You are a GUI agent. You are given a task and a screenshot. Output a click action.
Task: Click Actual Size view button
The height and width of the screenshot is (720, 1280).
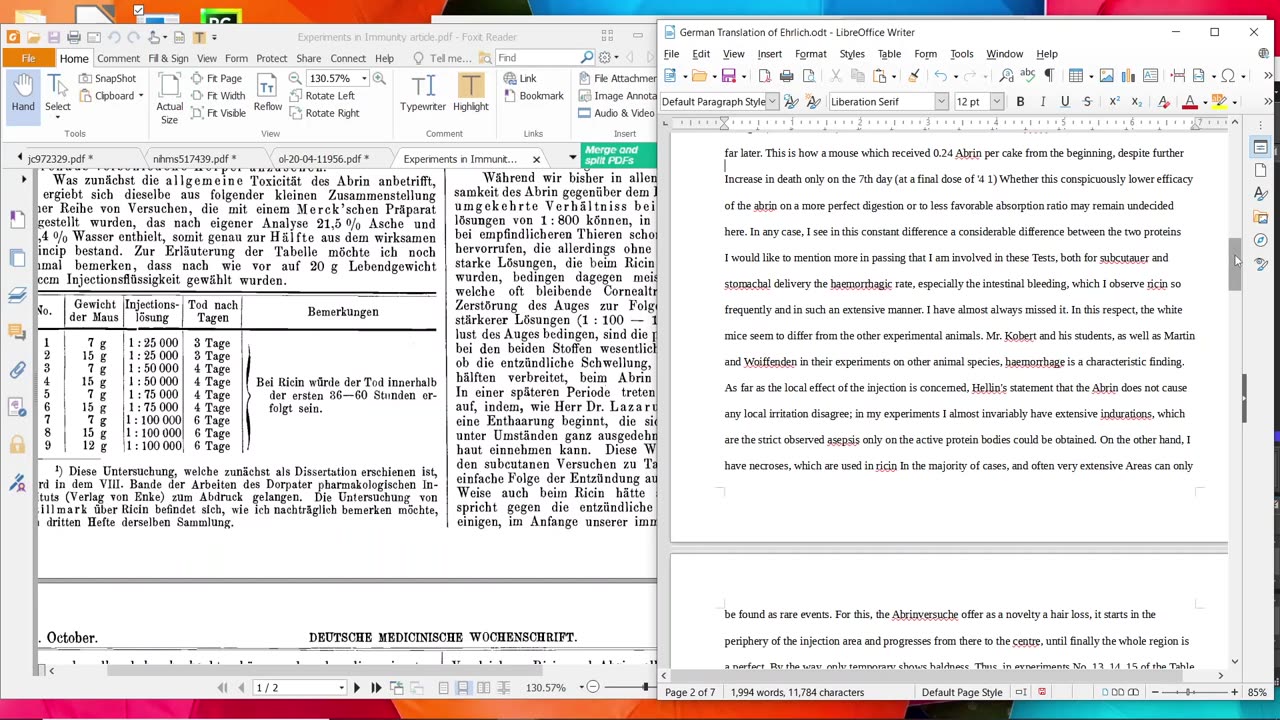[169, 99]
